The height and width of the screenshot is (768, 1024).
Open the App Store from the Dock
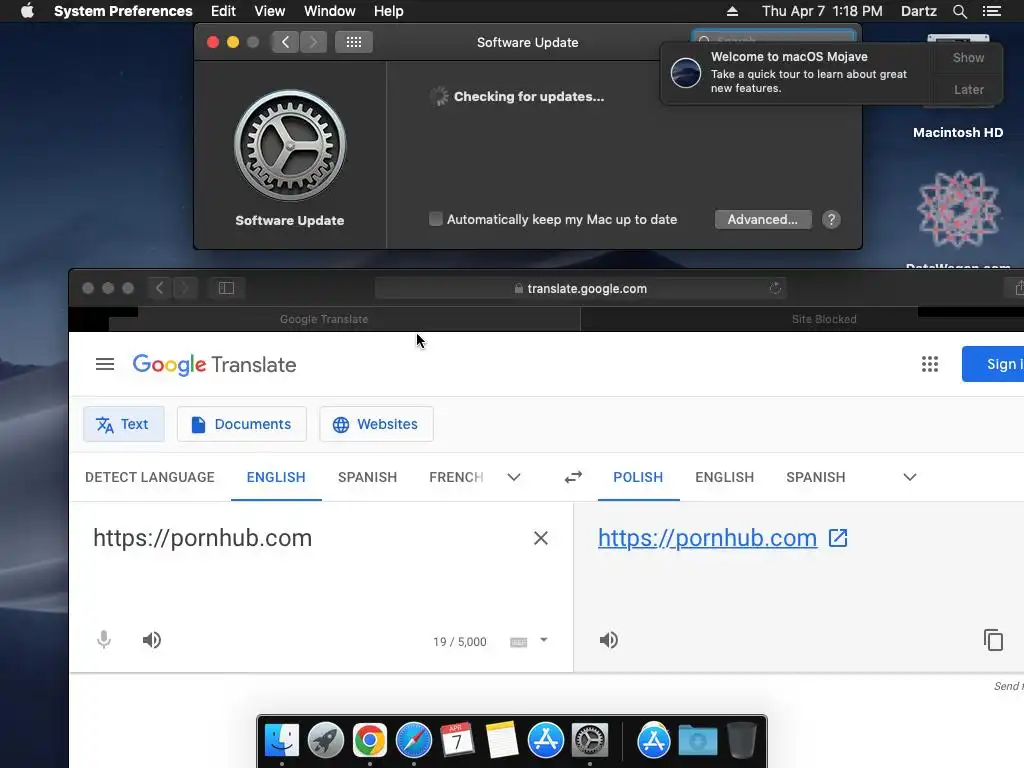point(545,740)
